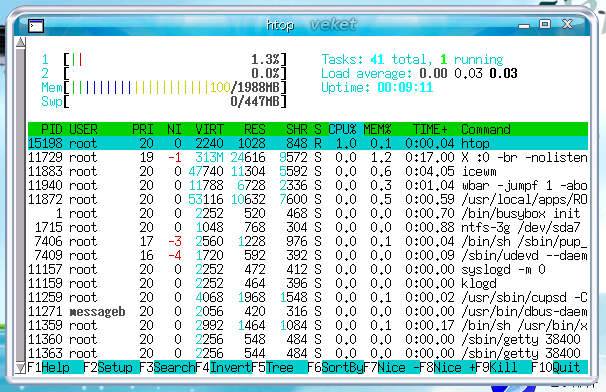Click the Command column header

(x=486, y=129)
